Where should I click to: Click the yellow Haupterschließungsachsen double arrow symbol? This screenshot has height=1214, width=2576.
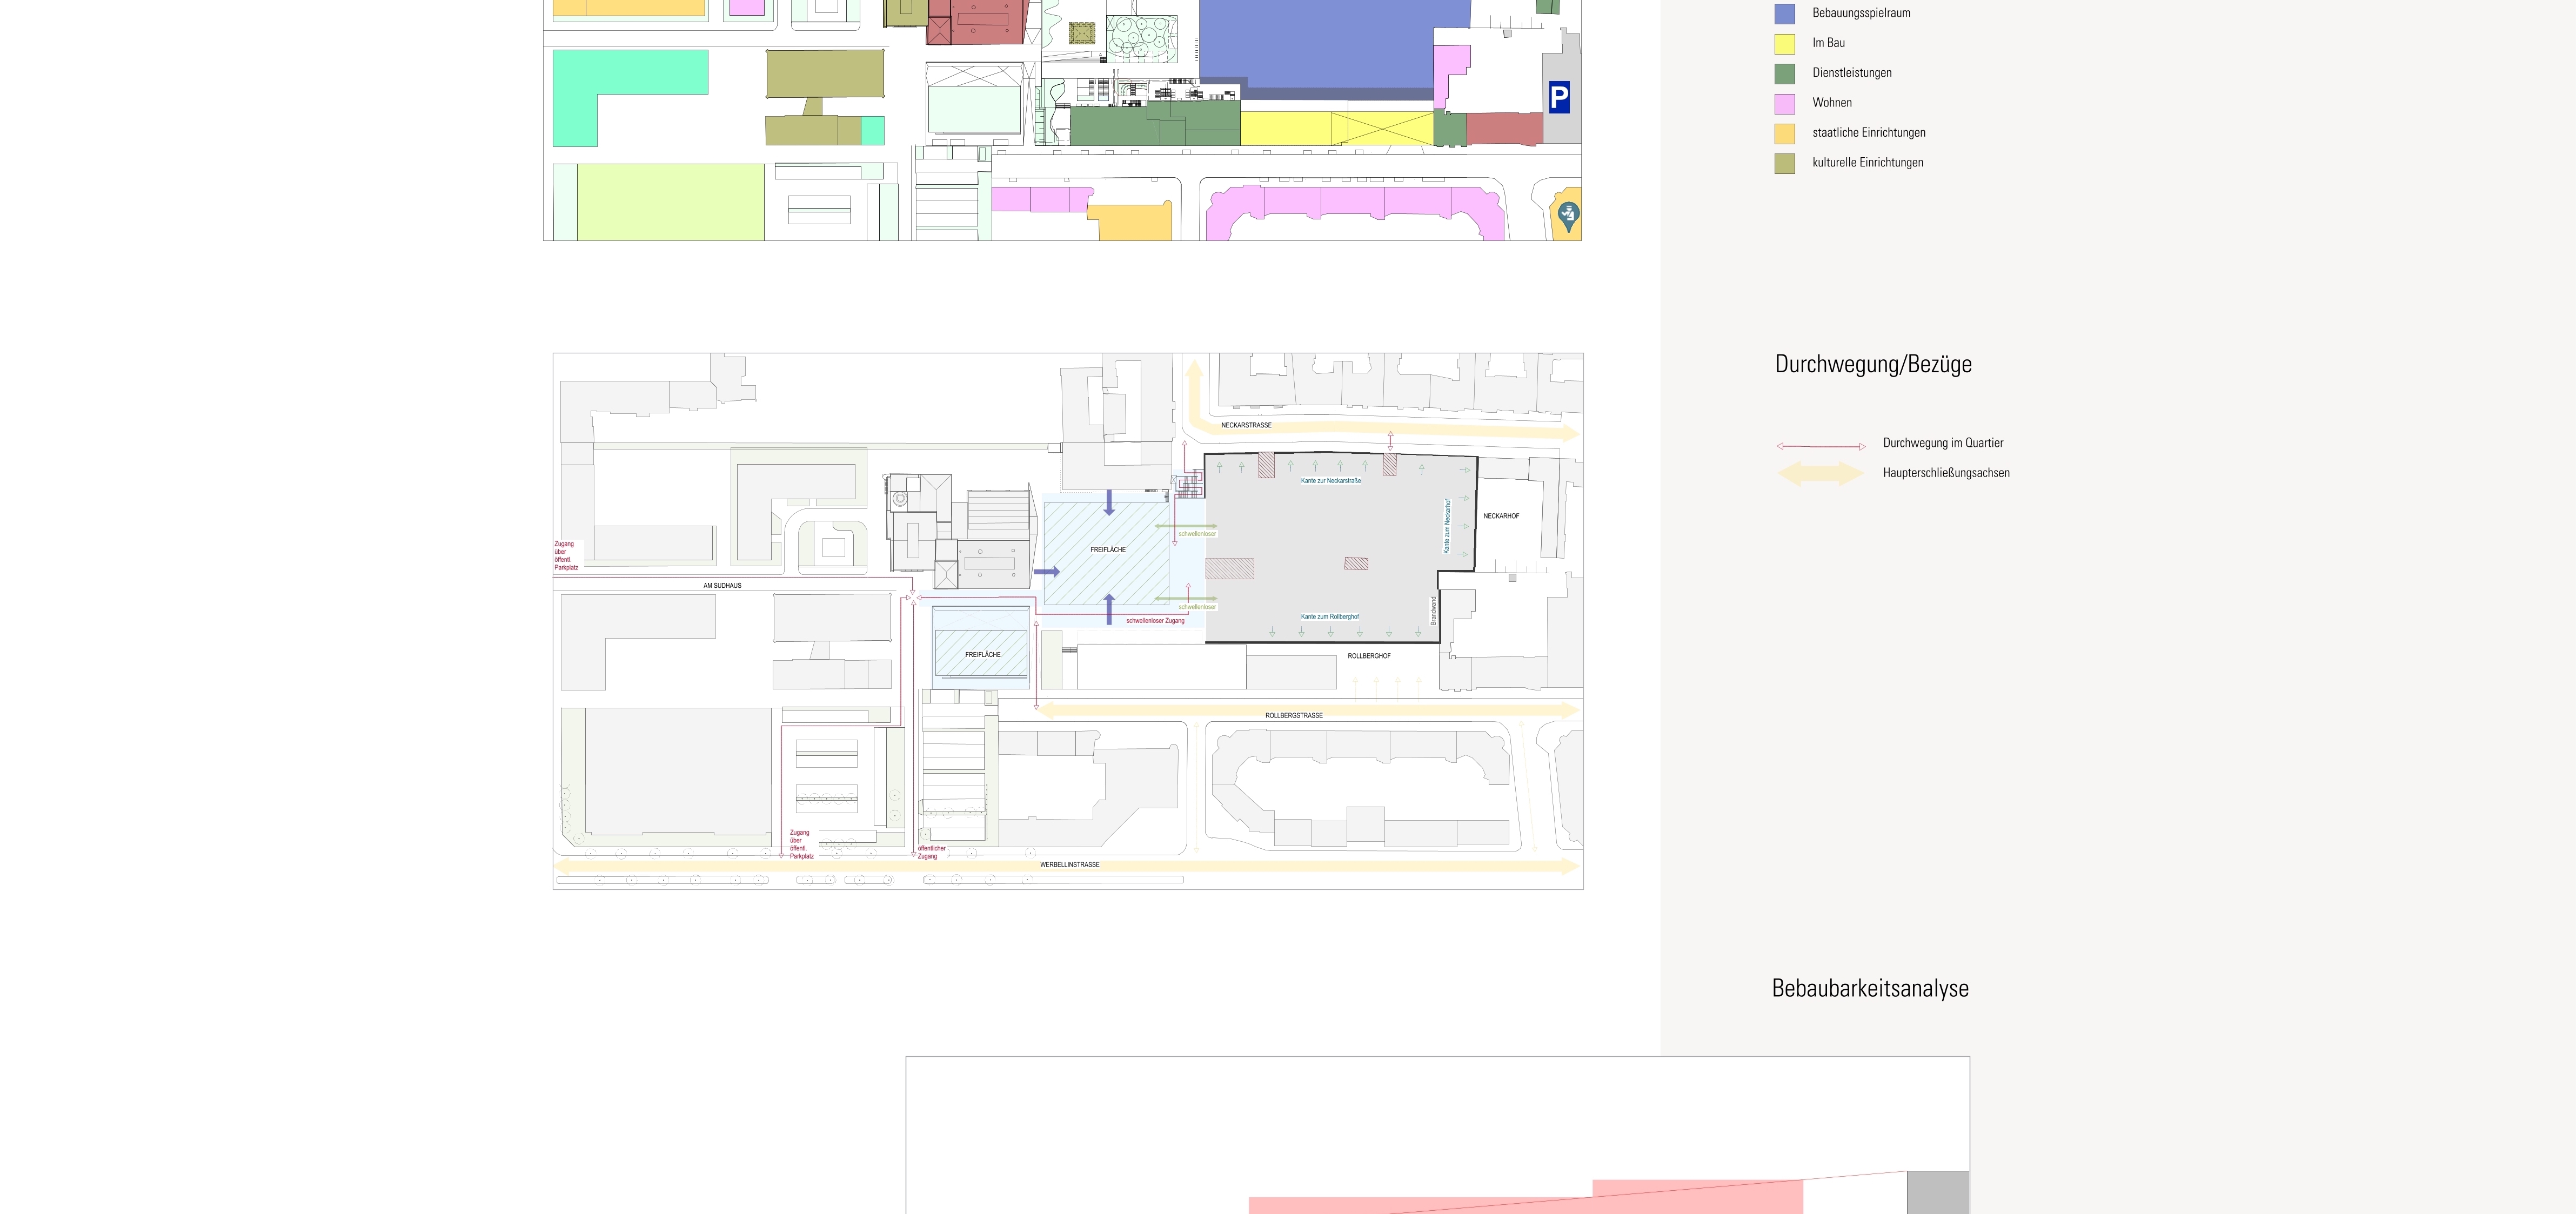(x=1820, y=474)
